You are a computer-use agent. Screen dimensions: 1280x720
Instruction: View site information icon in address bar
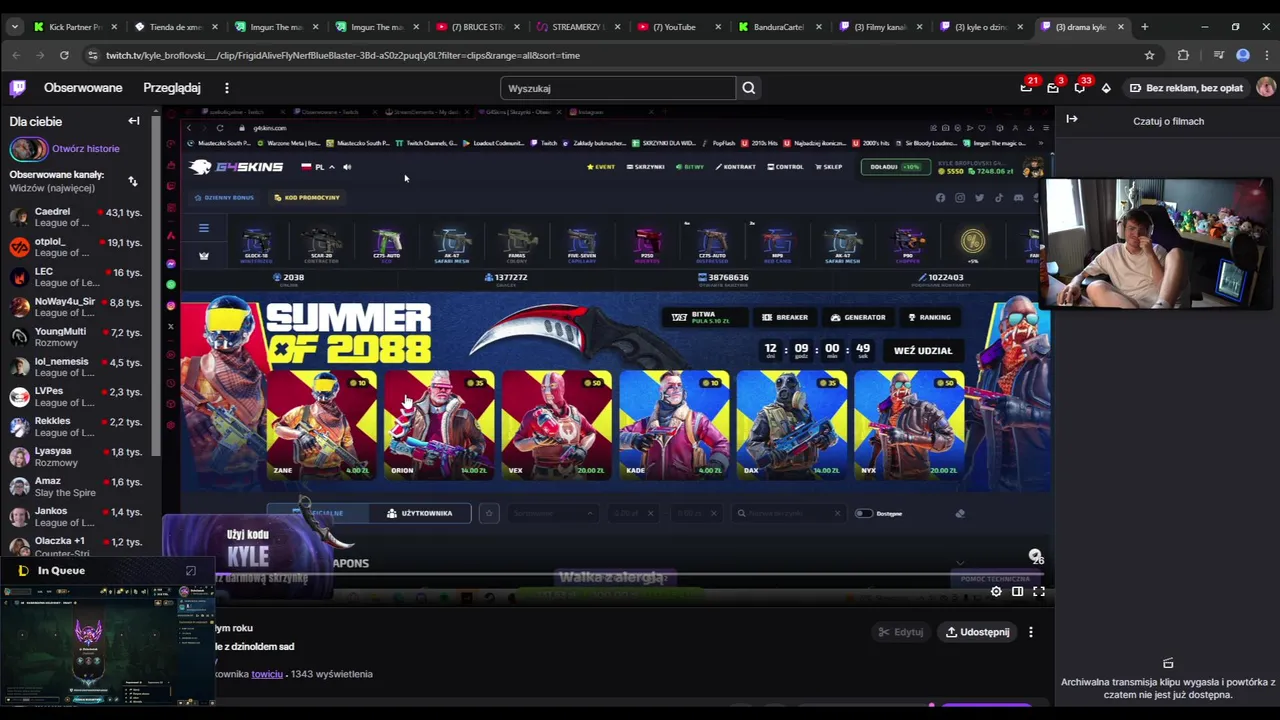93,55
